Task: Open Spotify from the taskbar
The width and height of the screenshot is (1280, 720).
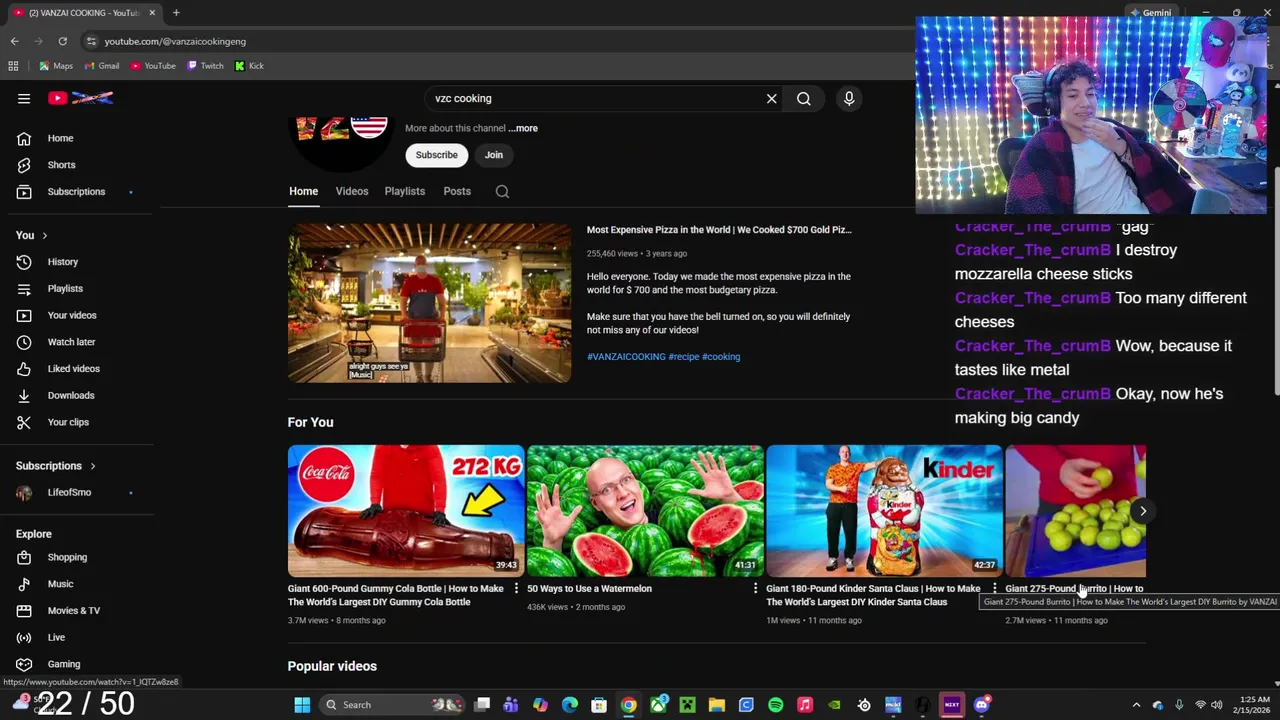Action: click(775, 705)
